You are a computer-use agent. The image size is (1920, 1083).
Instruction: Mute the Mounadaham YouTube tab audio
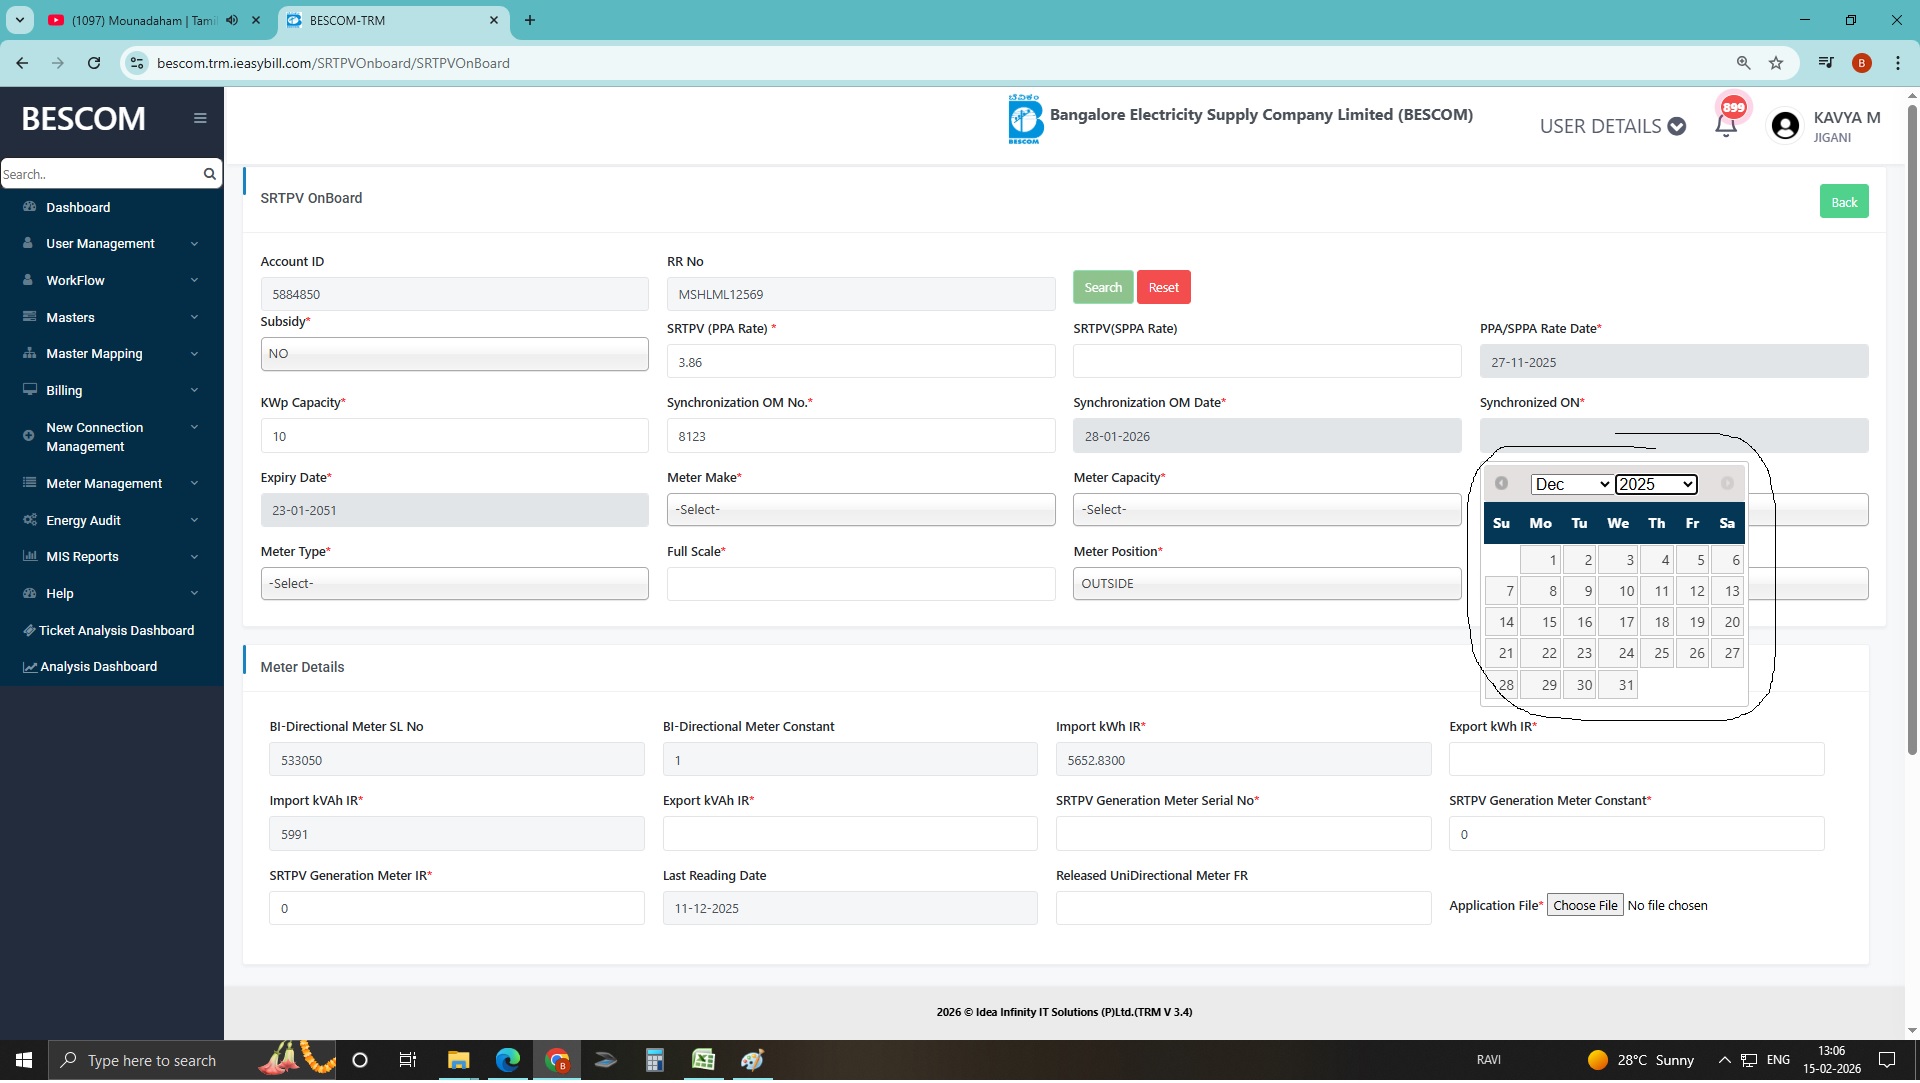[x=232, y=20]
